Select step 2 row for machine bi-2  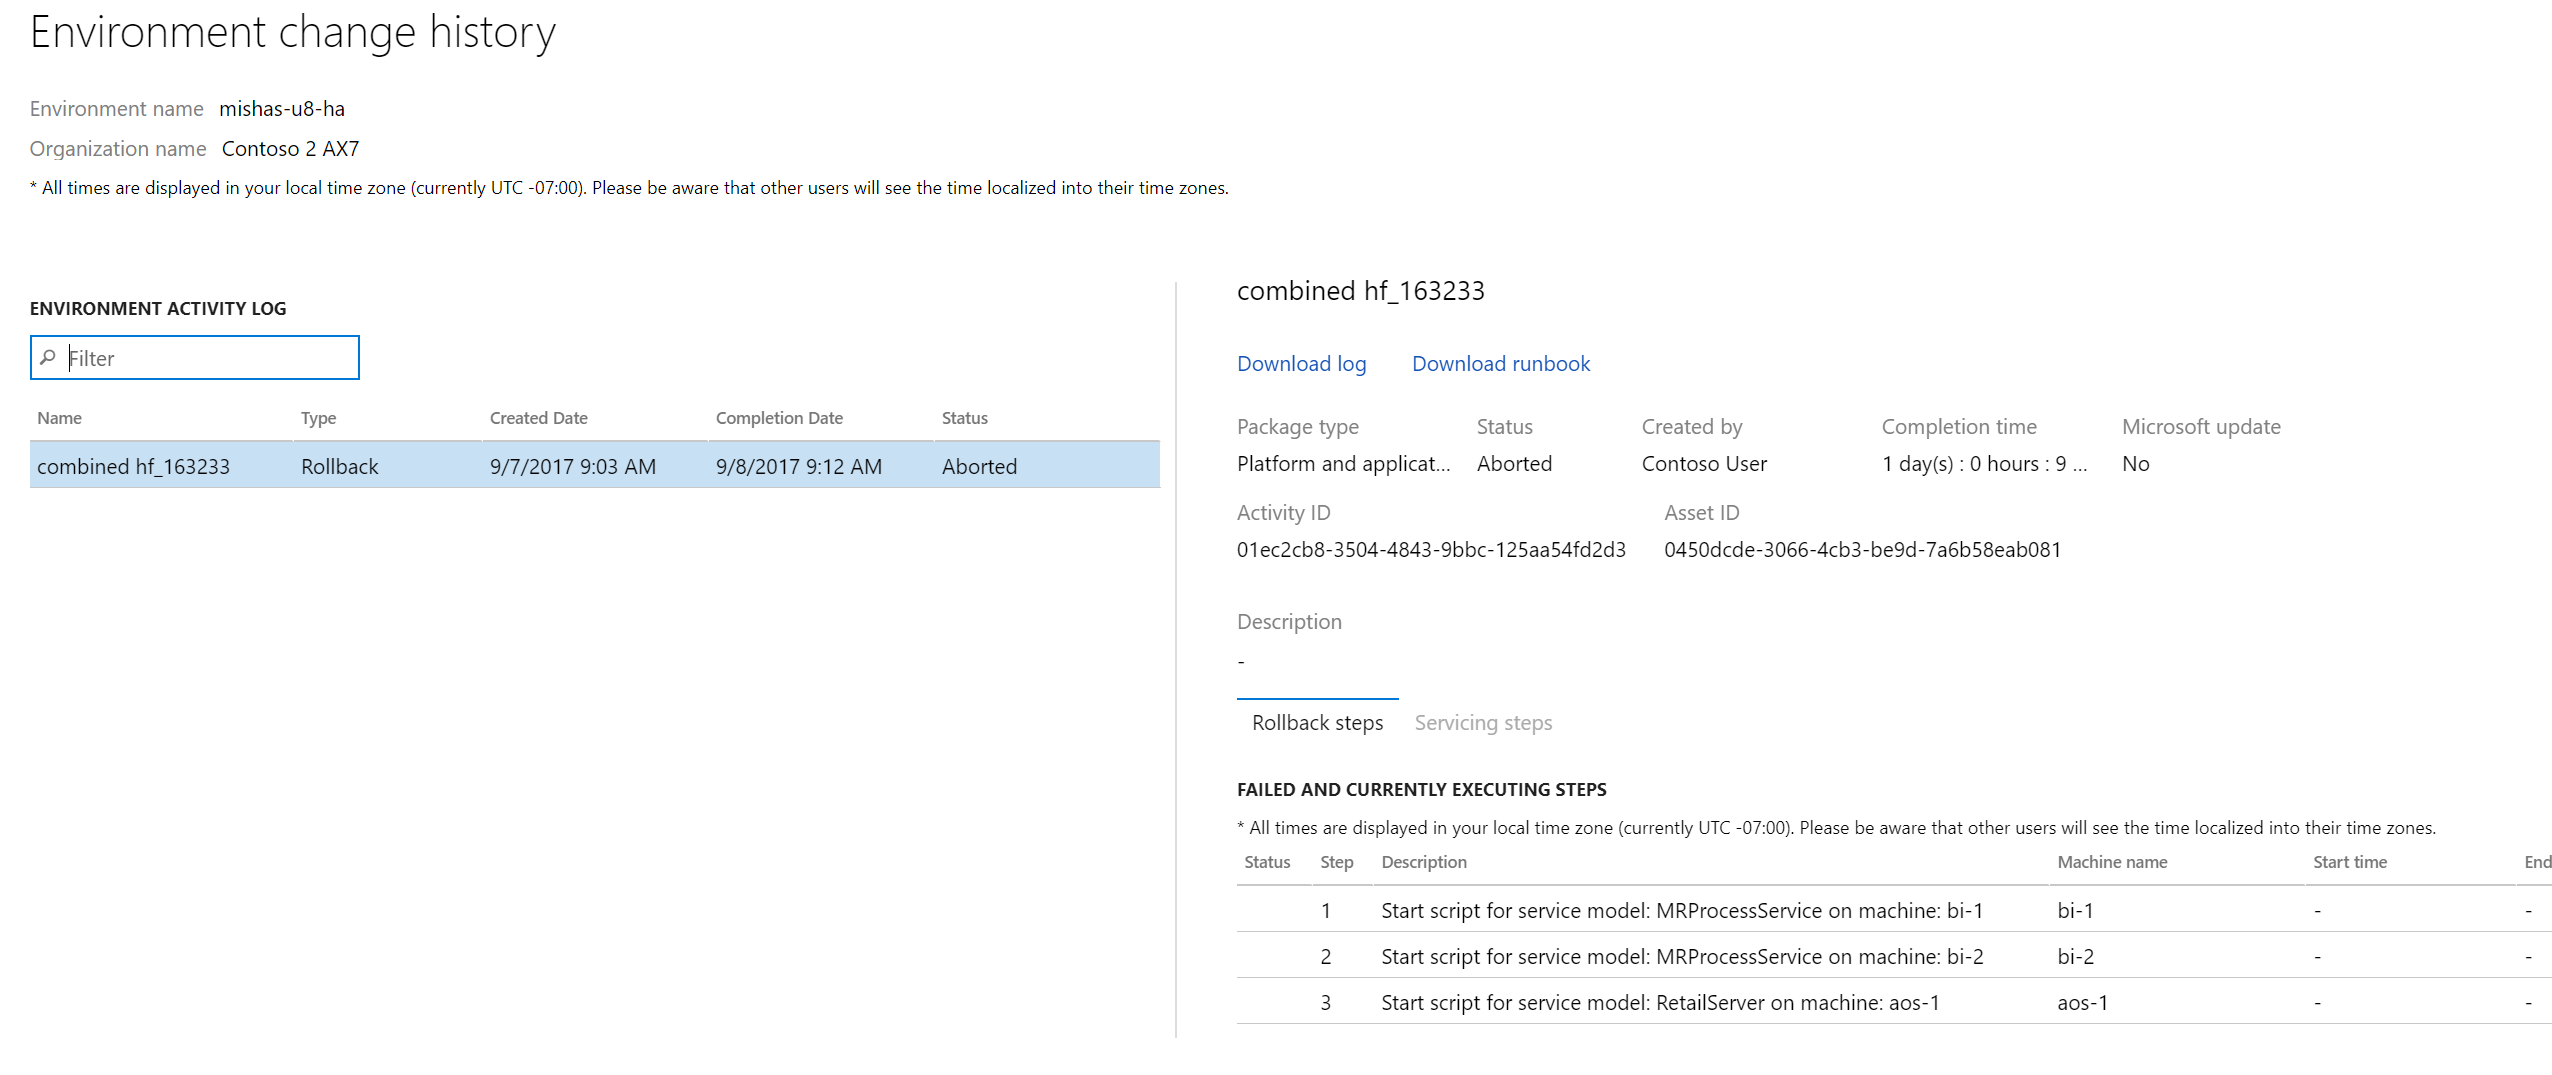click(x=1681, y=957)
